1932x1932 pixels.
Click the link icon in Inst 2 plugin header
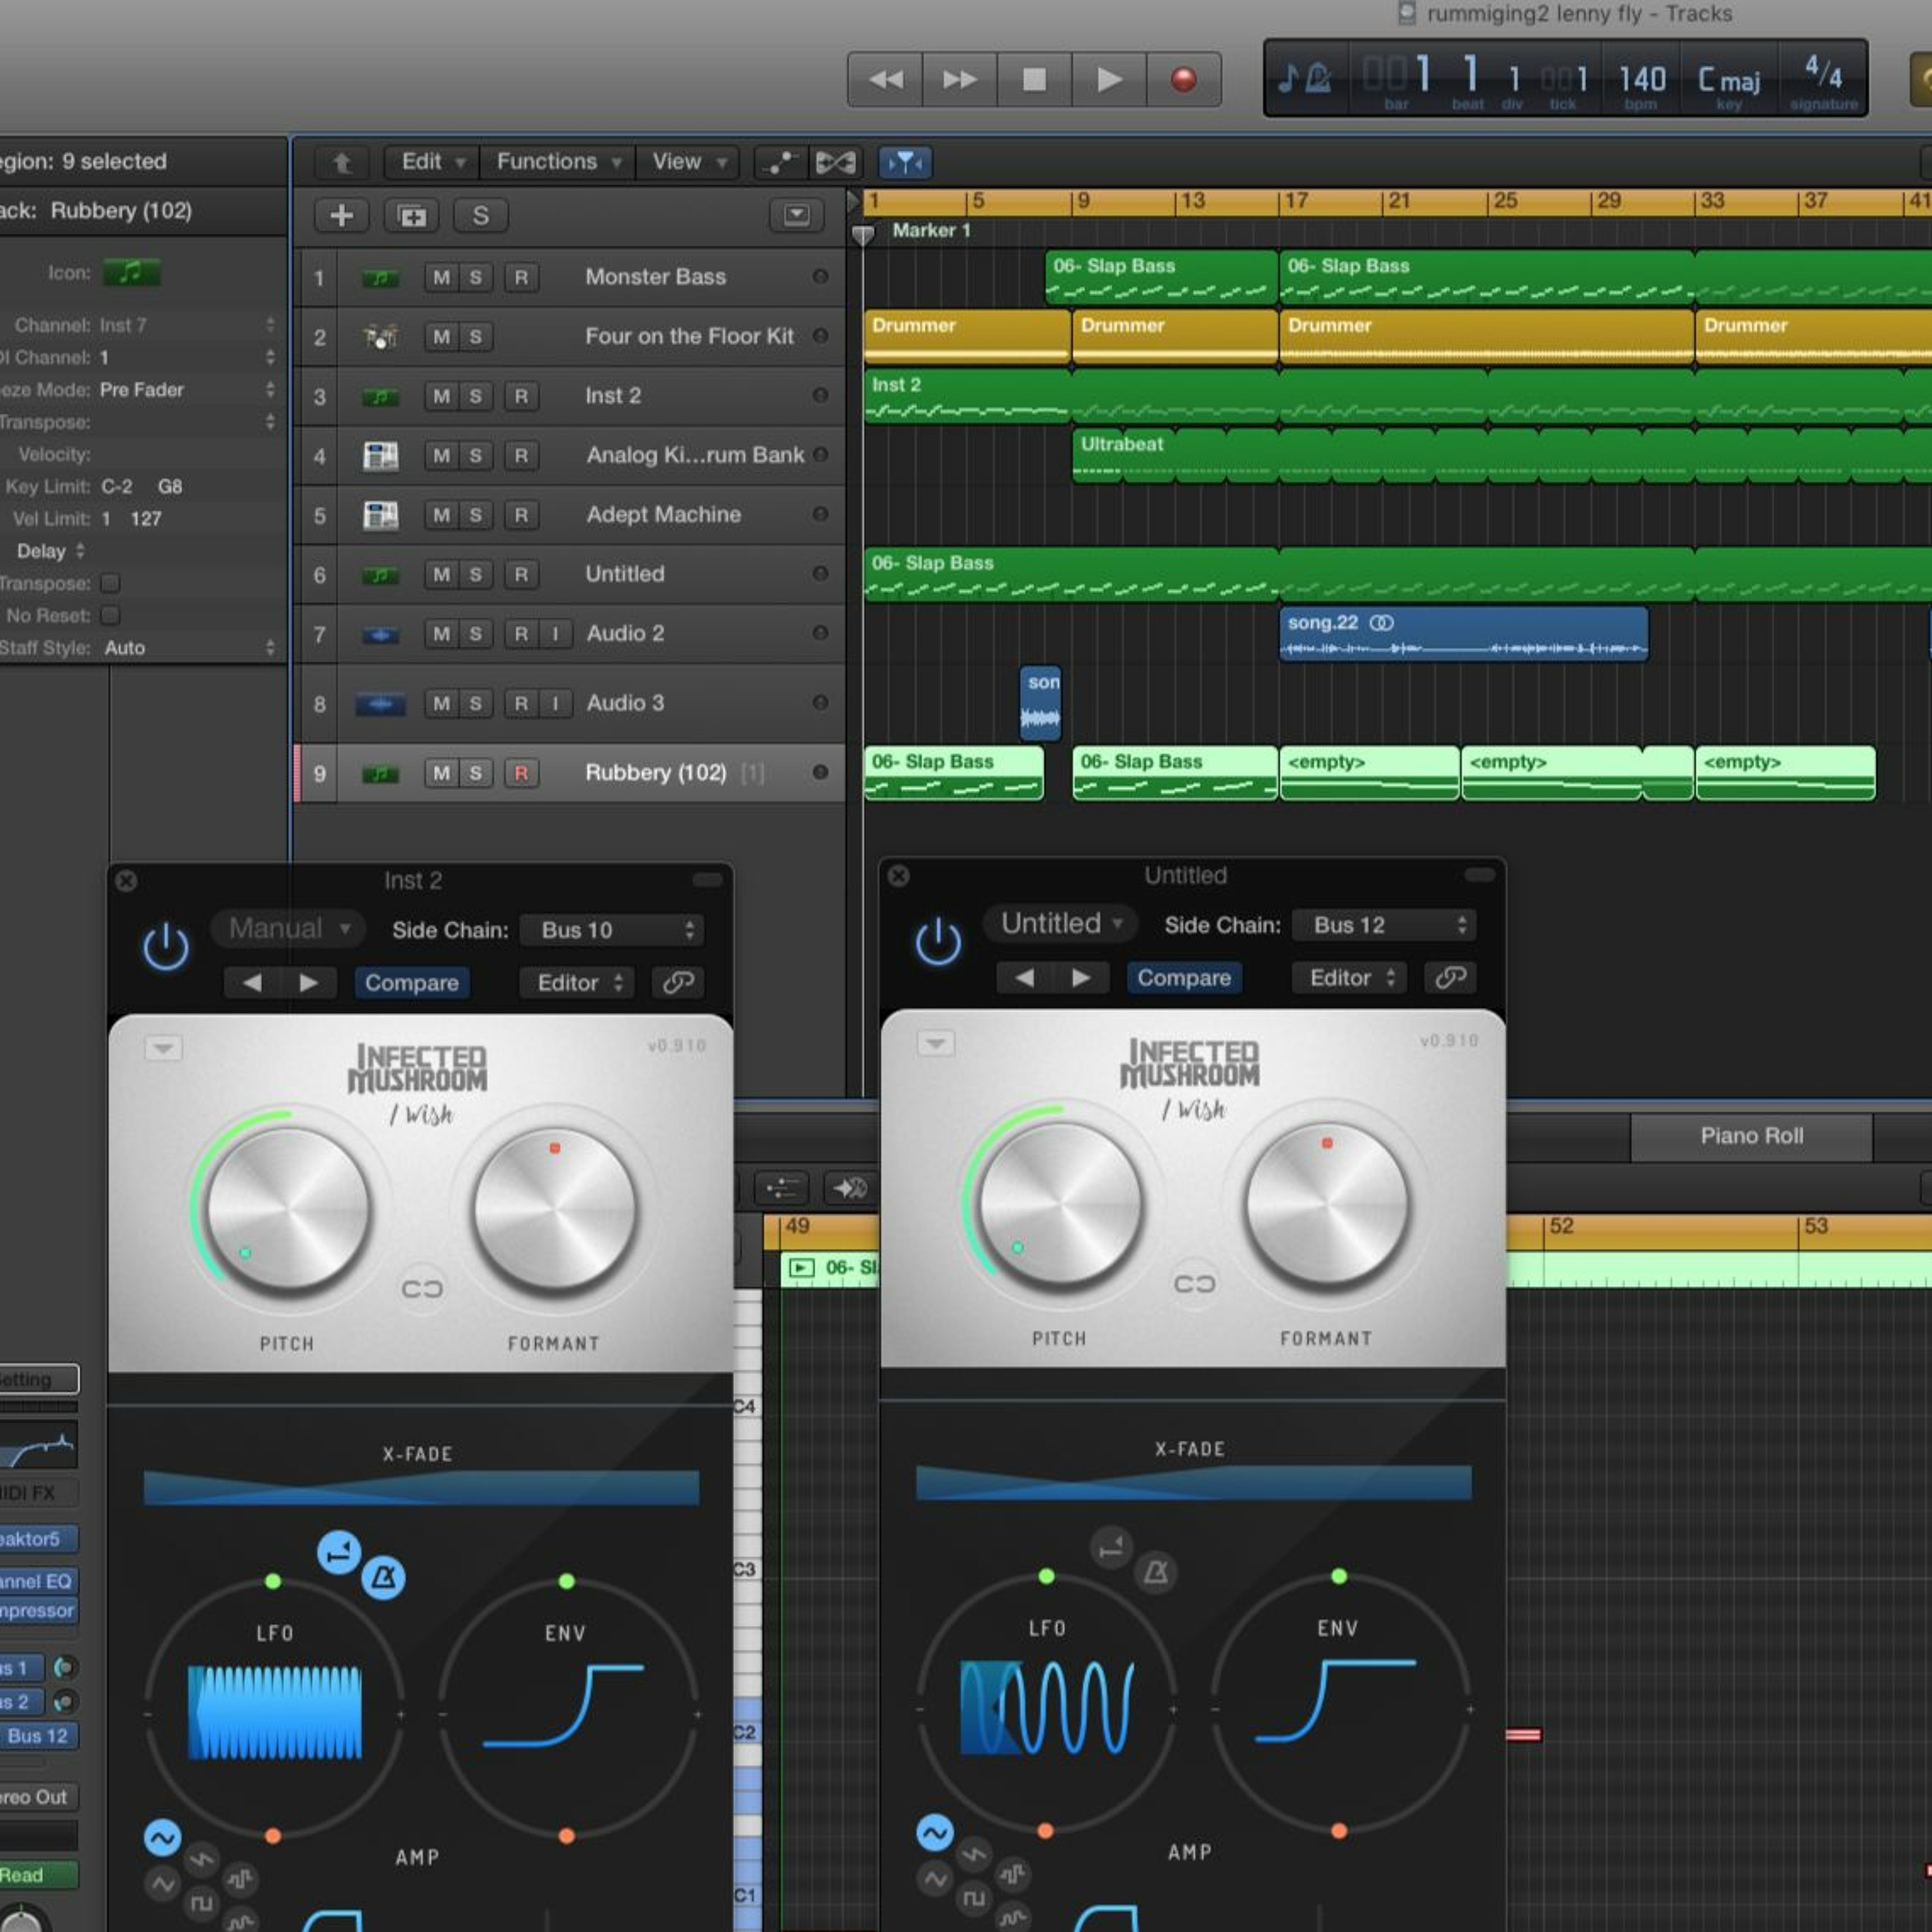678,983
